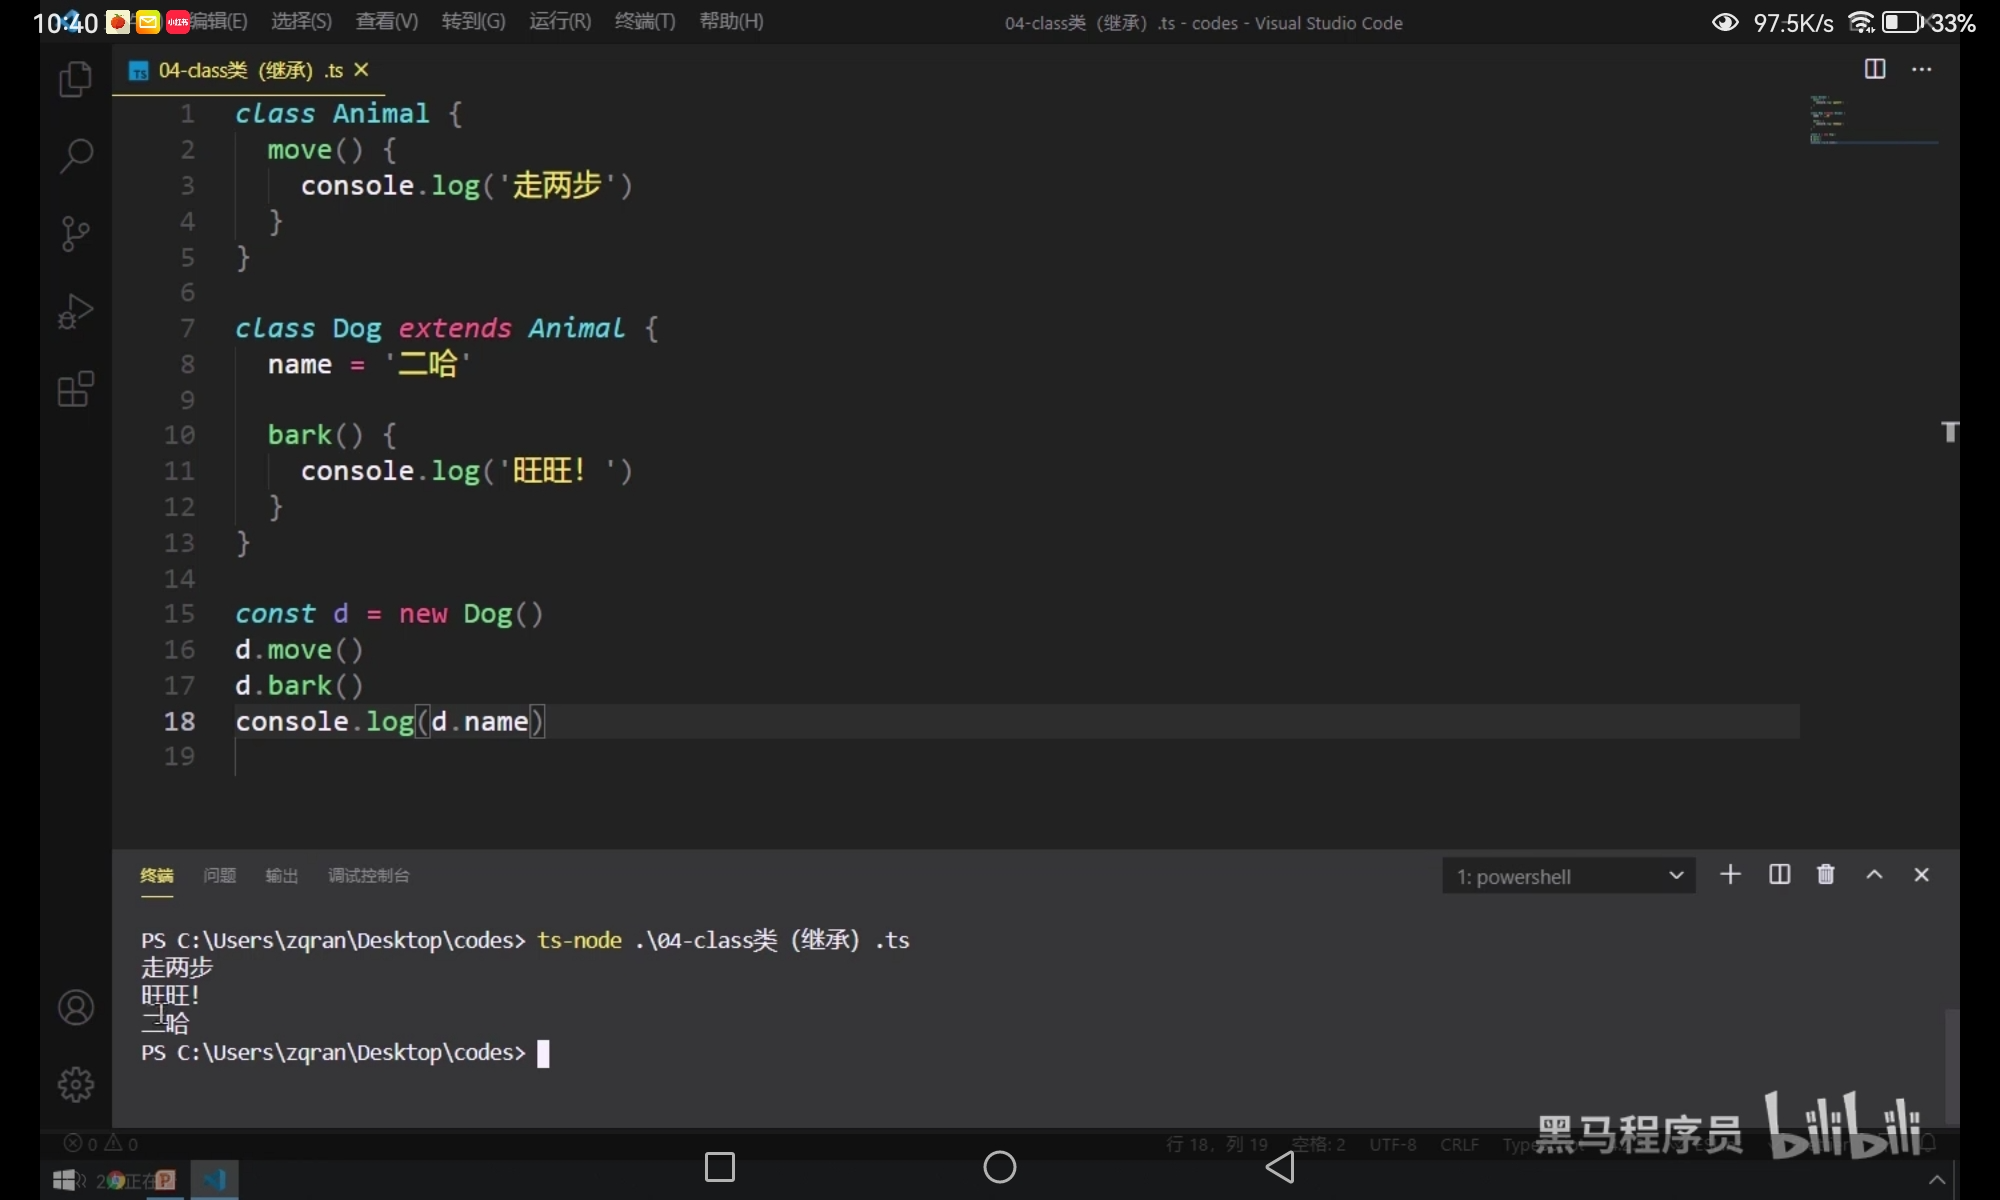Open the Extensions view

[75, 389]
